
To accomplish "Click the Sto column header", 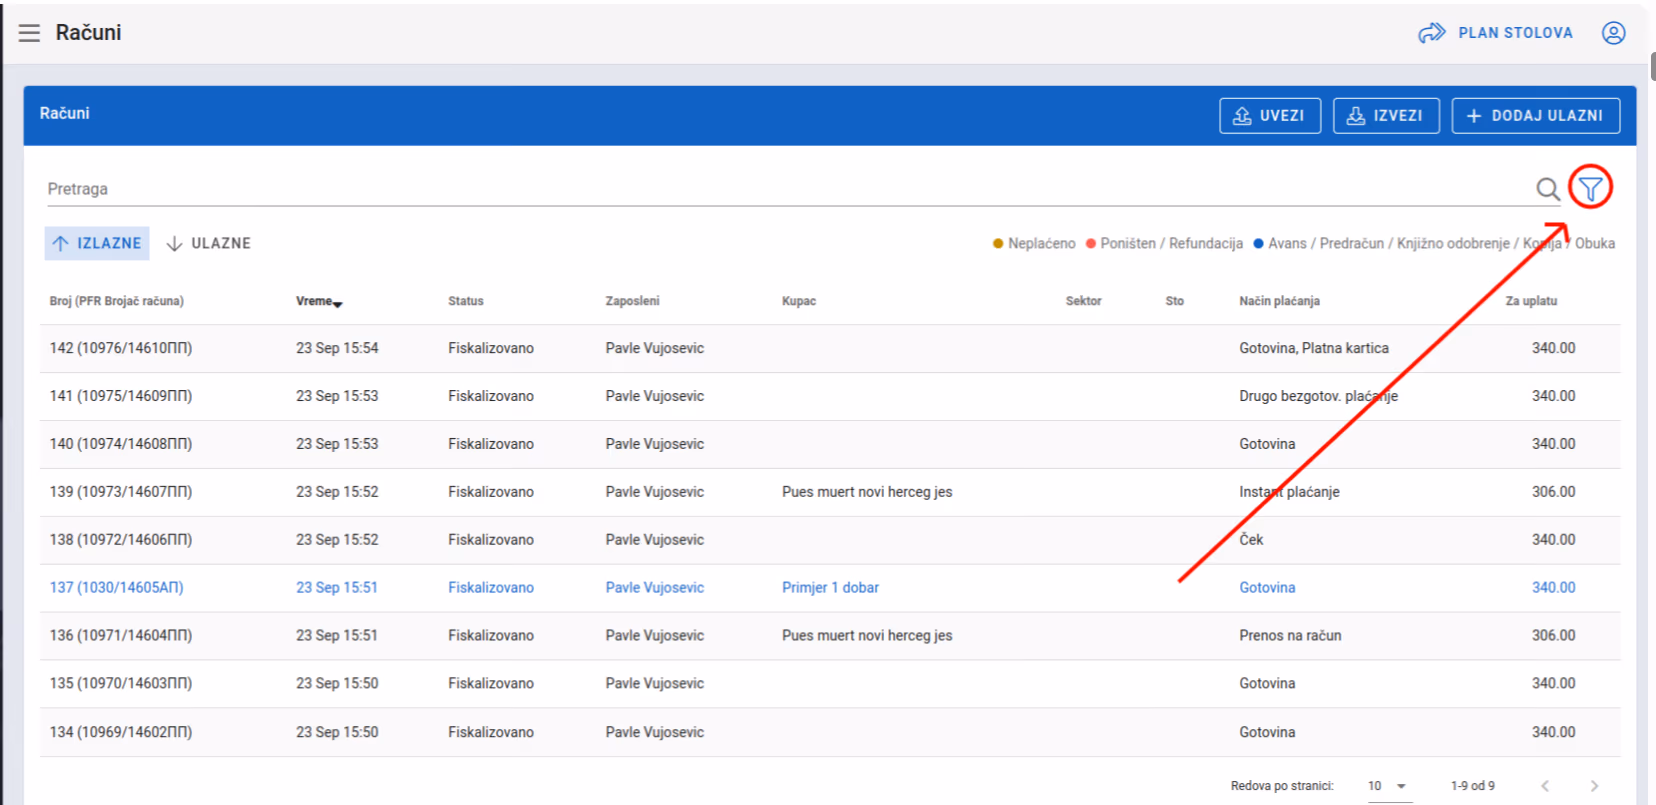I will (1175, 301).
